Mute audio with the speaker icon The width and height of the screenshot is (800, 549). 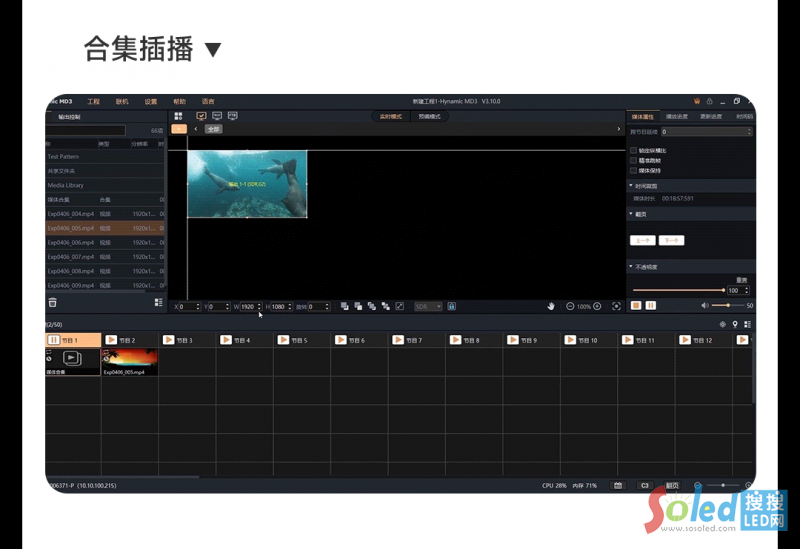pyautogui.click(x=705, y=305)
